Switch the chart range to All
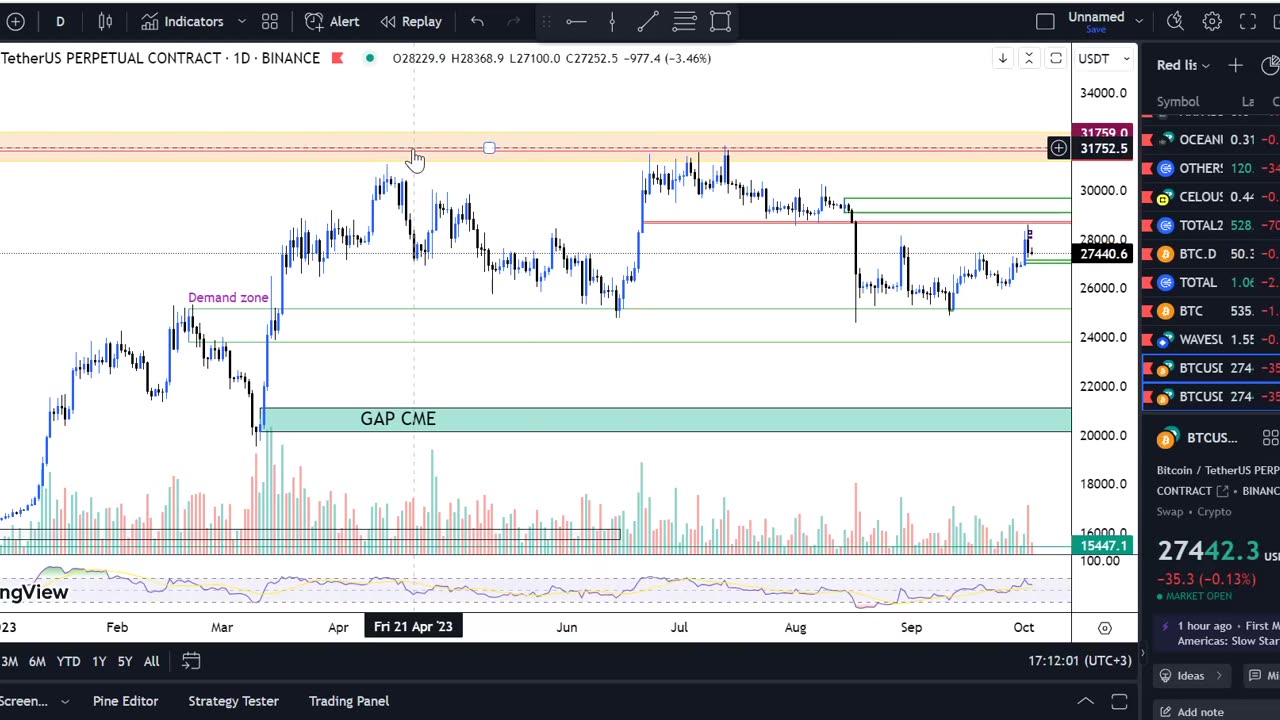 tap(151, 661)
